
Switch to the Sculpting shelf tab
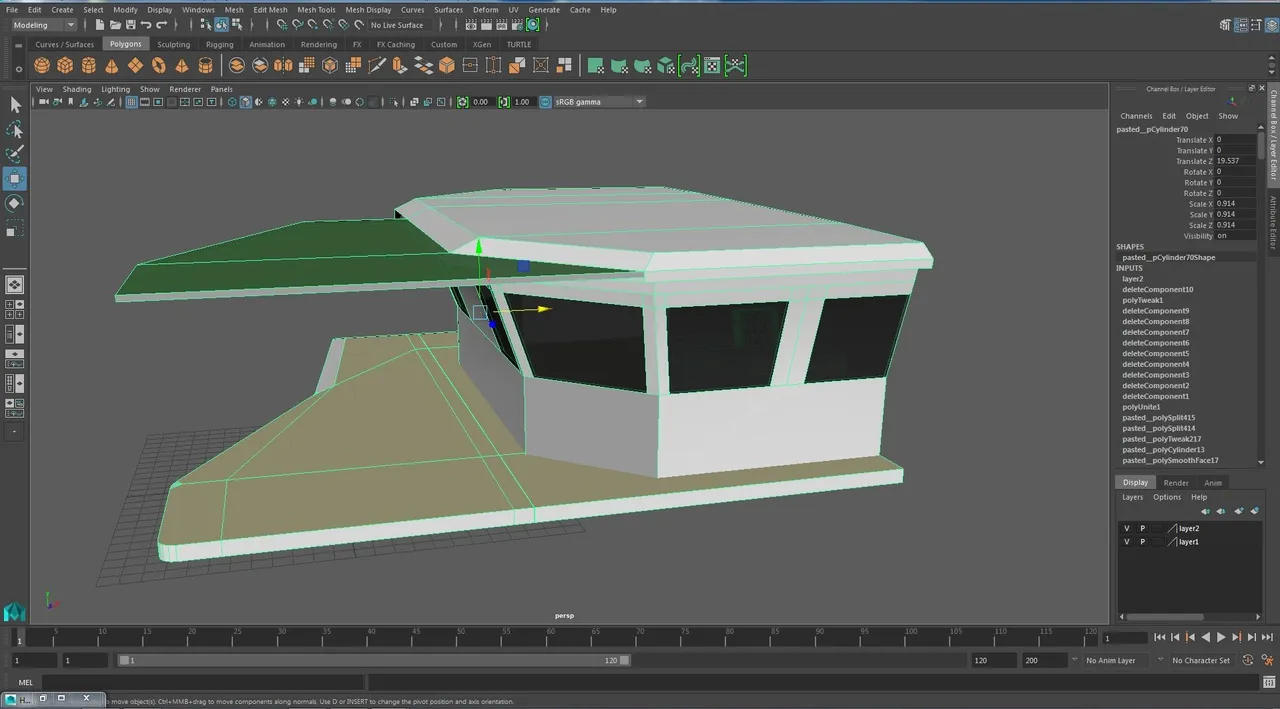click(x=173, y=44)
